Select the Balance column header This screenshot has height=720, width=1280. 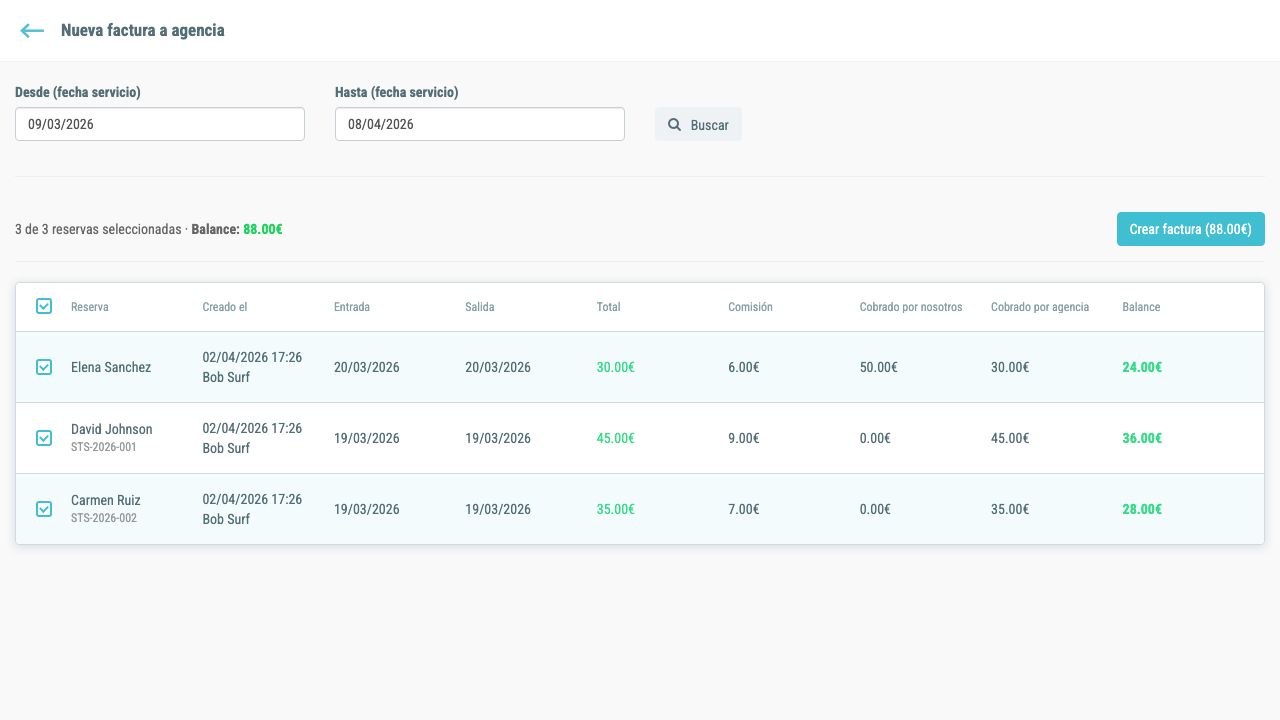pyautogui.click(x=1141, y=307)
